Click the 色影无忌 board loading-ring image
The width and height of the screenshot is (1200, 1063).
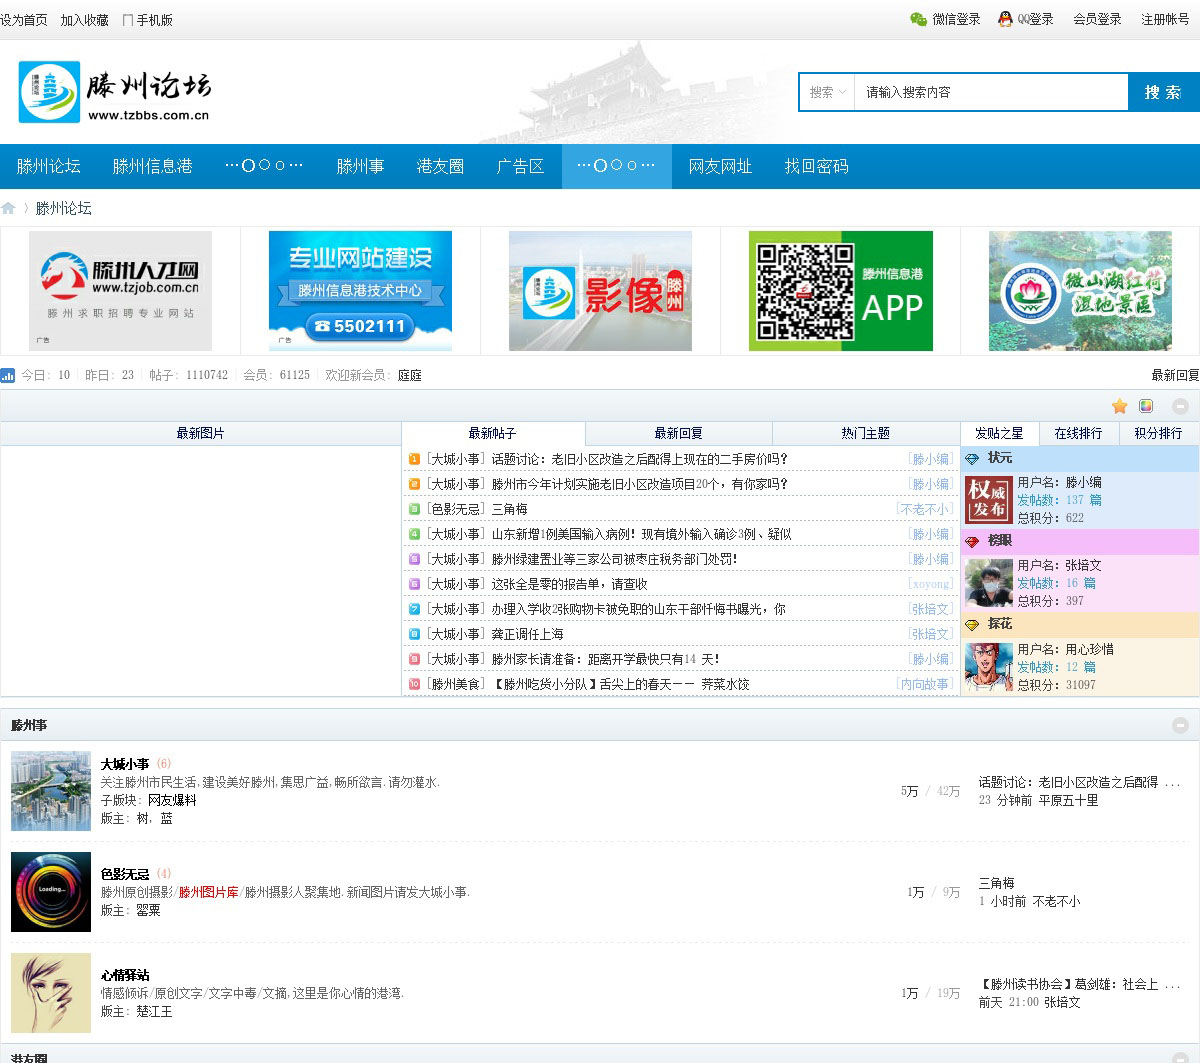tap(51, 892)
